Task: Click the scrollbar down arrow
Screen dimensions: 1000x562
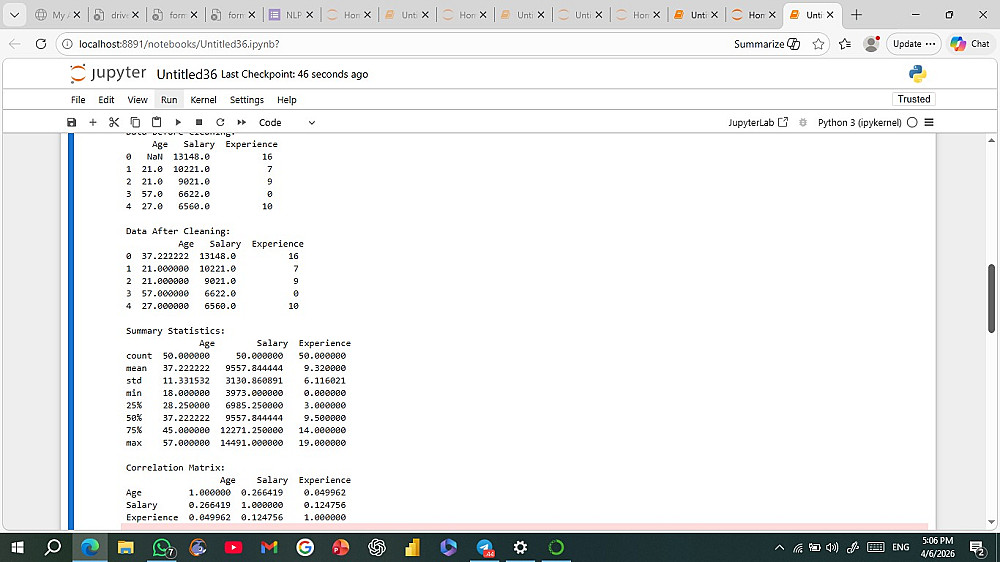Action: click(991, 522)
